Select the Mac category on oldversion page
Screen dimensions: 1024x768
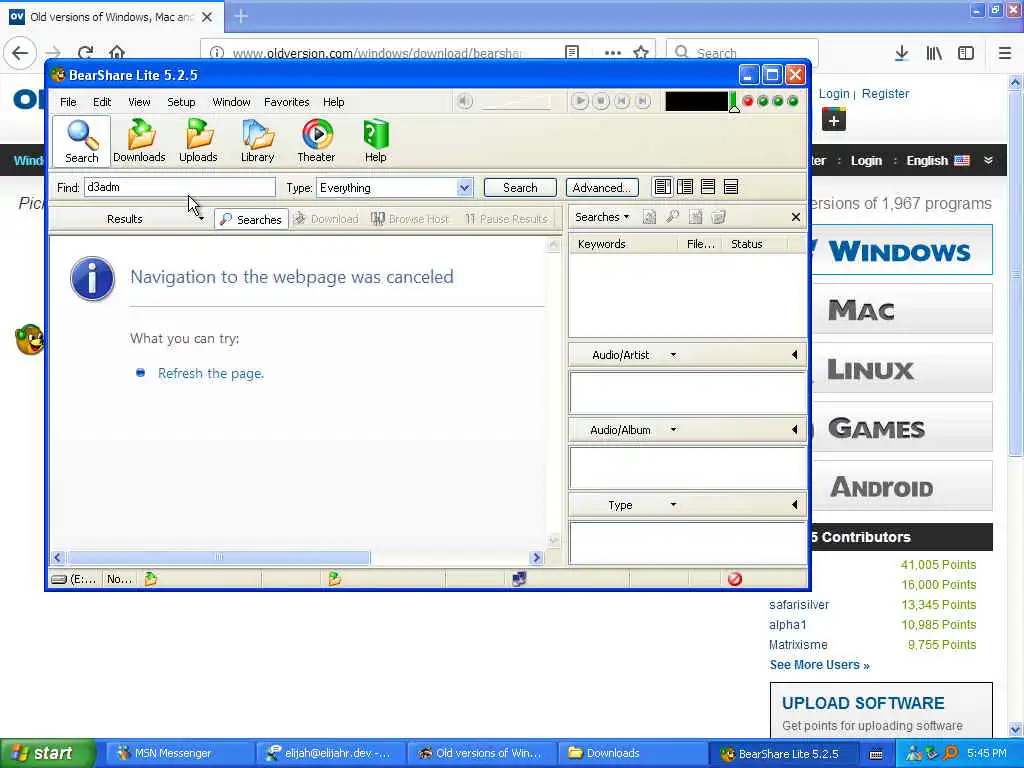click(903, 310)
